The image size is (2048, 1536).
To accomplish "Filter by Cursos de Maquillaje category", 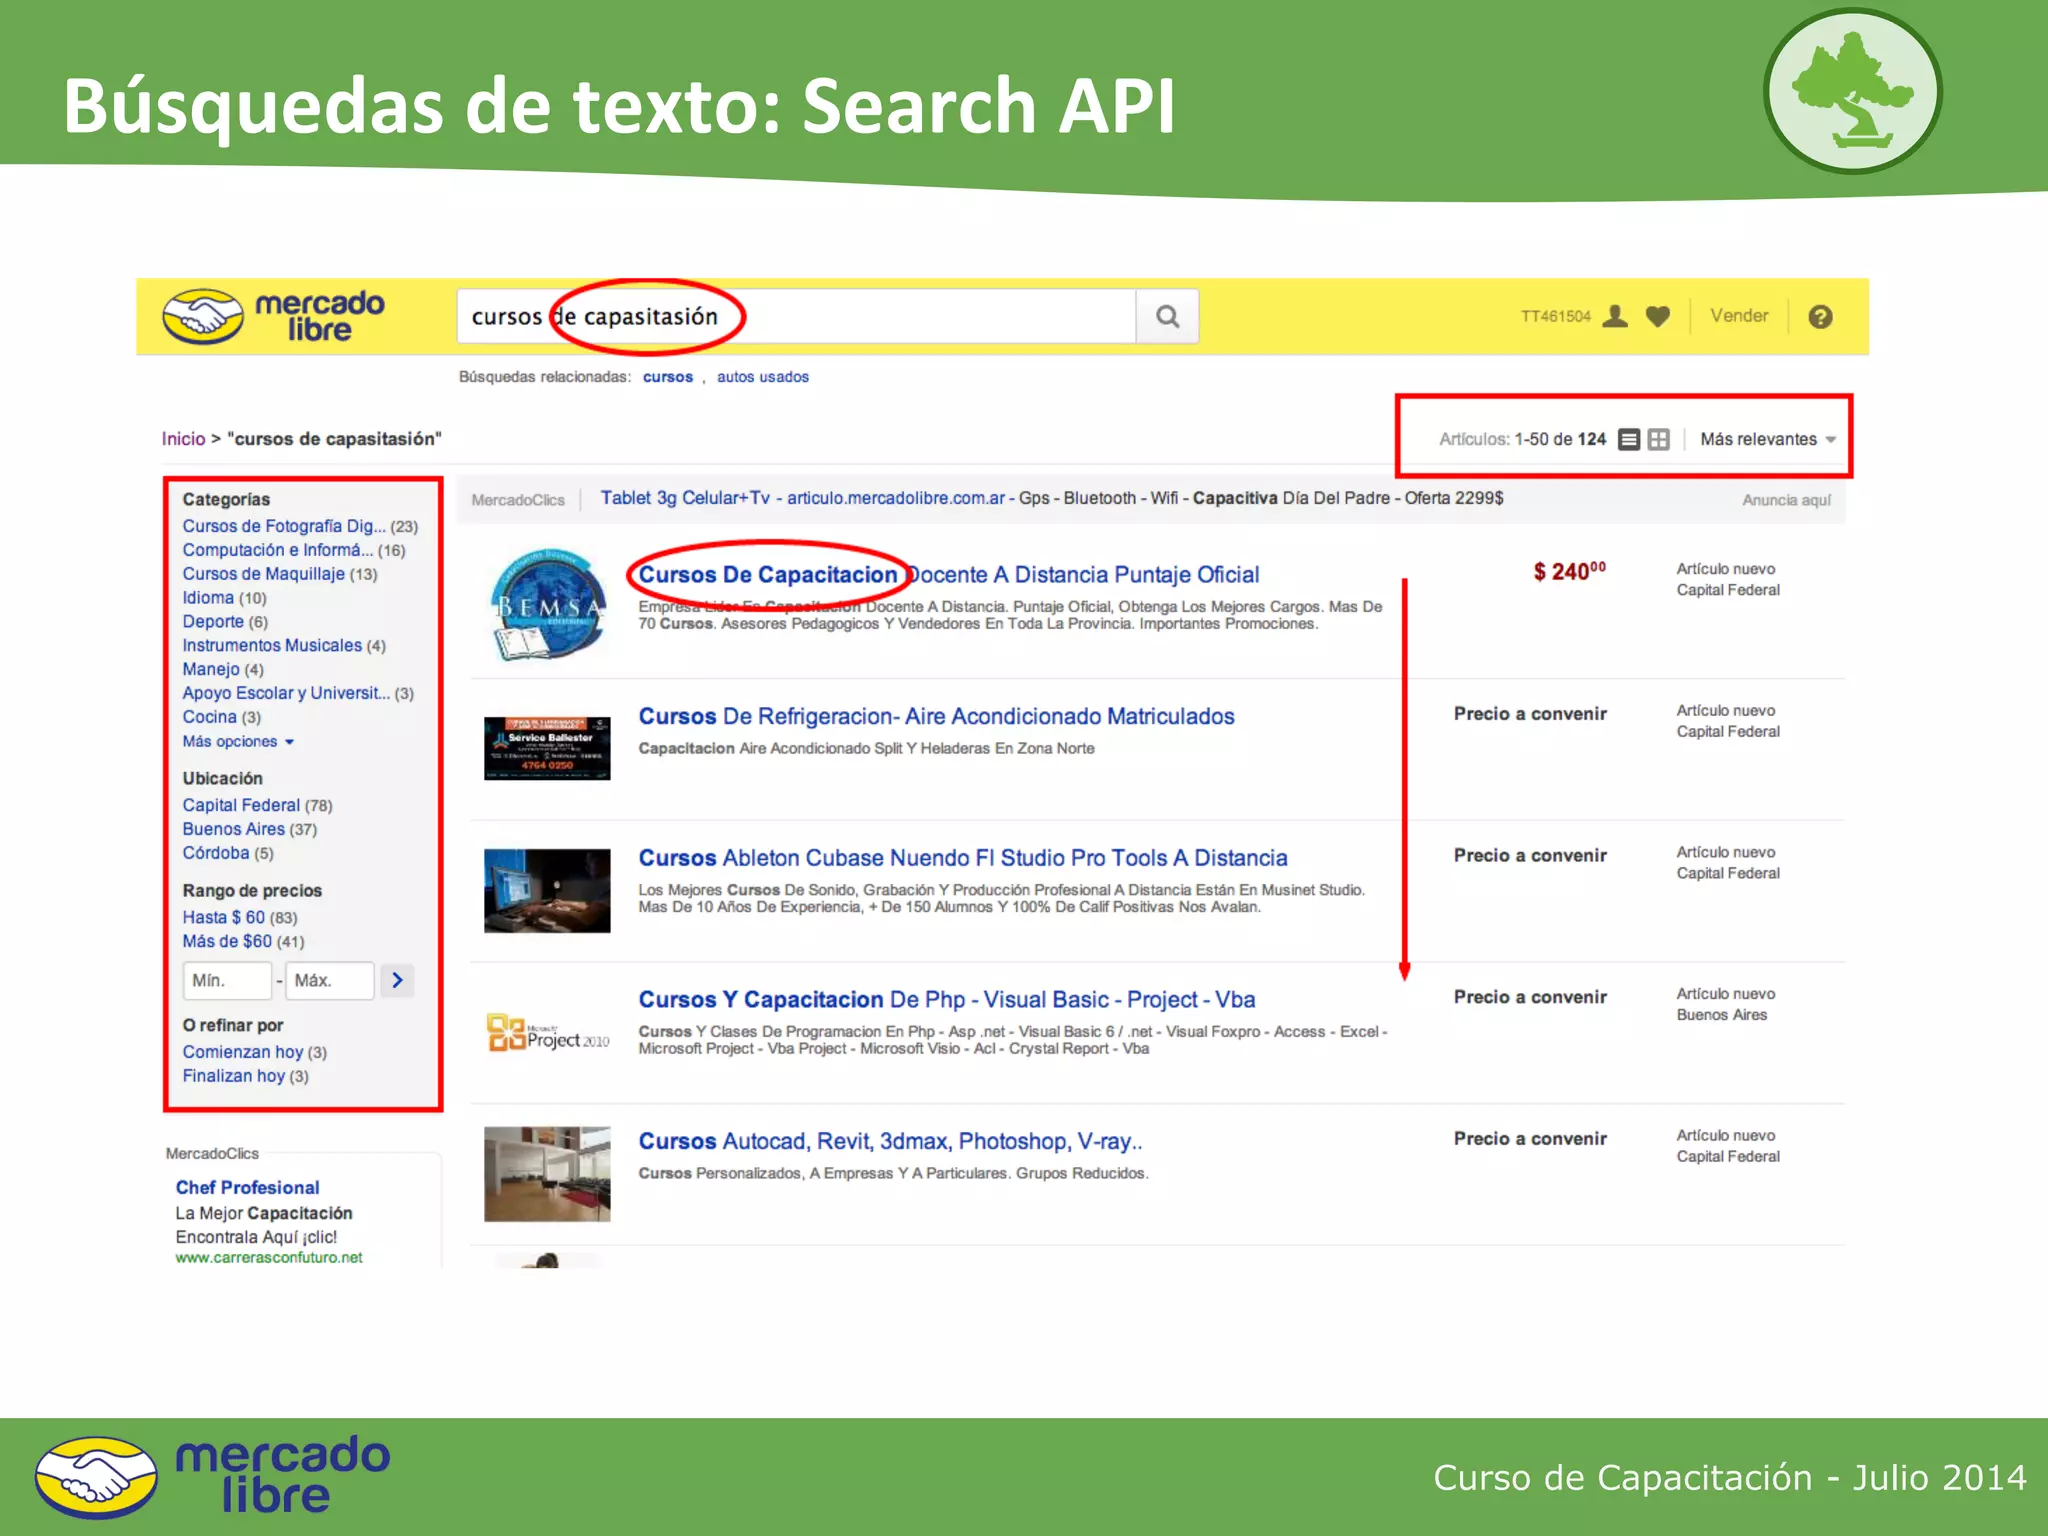I will [x=263, y=574].
